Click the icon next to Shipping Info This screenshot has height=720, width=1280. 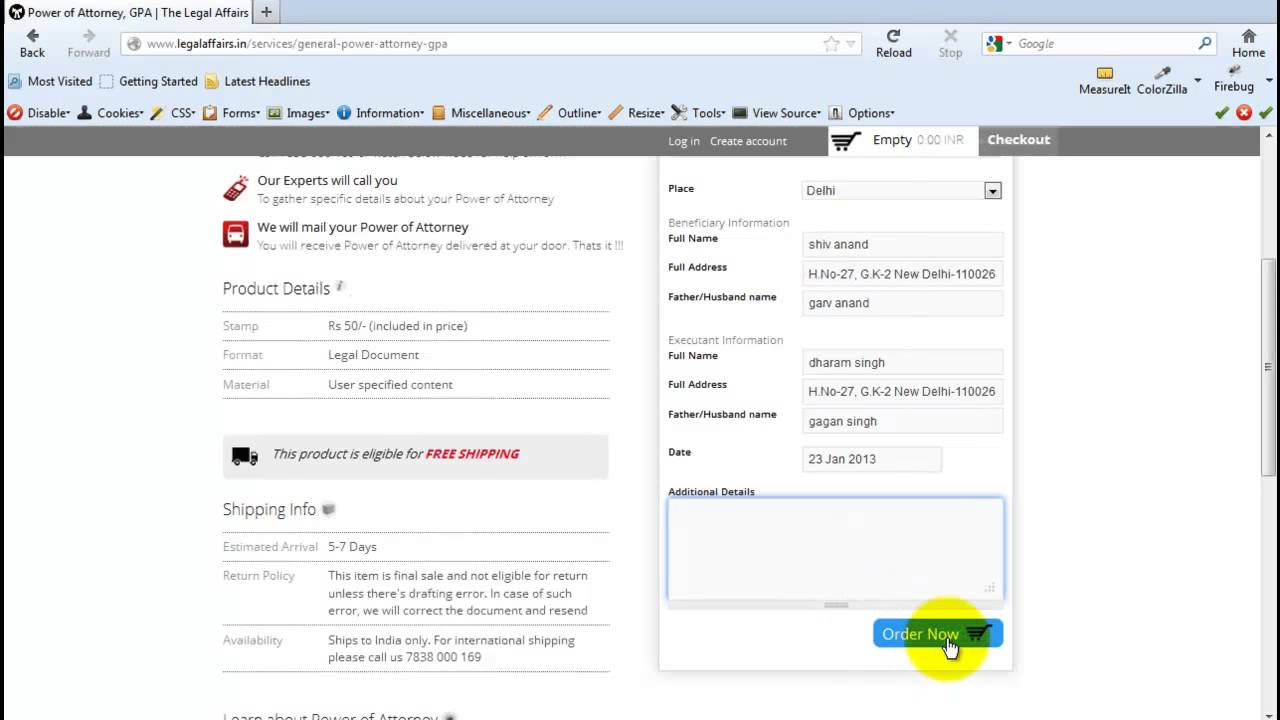[x=328, y=509]
